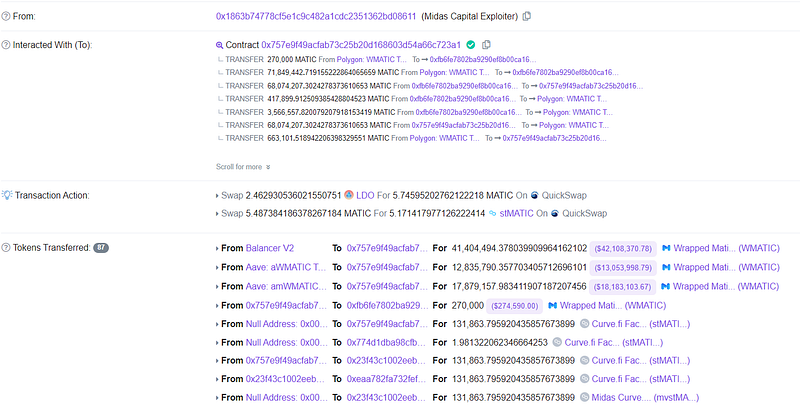Click the $42,108,370.78 value badge
This screenshot has width=800, height=406.
coord(624,247)
